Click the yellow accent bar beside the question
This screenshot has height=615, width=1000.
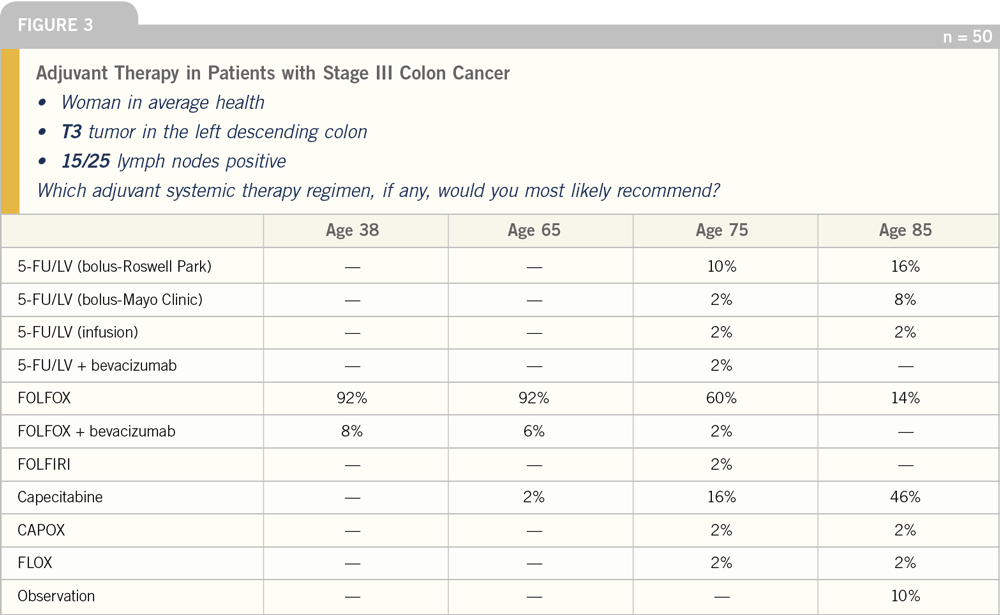pyautogui.click(x=11, y=131)
